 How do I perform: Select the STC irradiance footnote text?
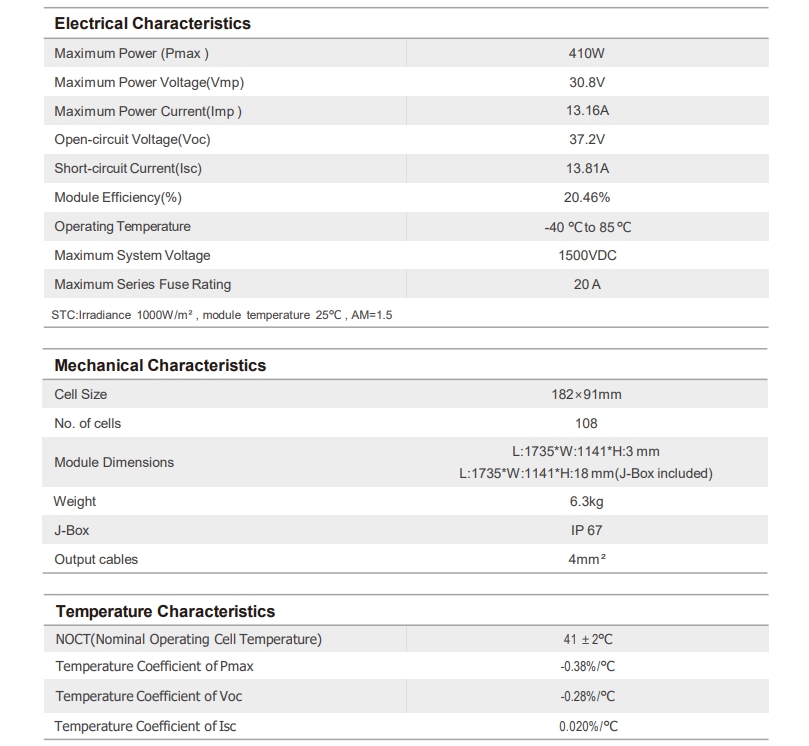(221, 315)
